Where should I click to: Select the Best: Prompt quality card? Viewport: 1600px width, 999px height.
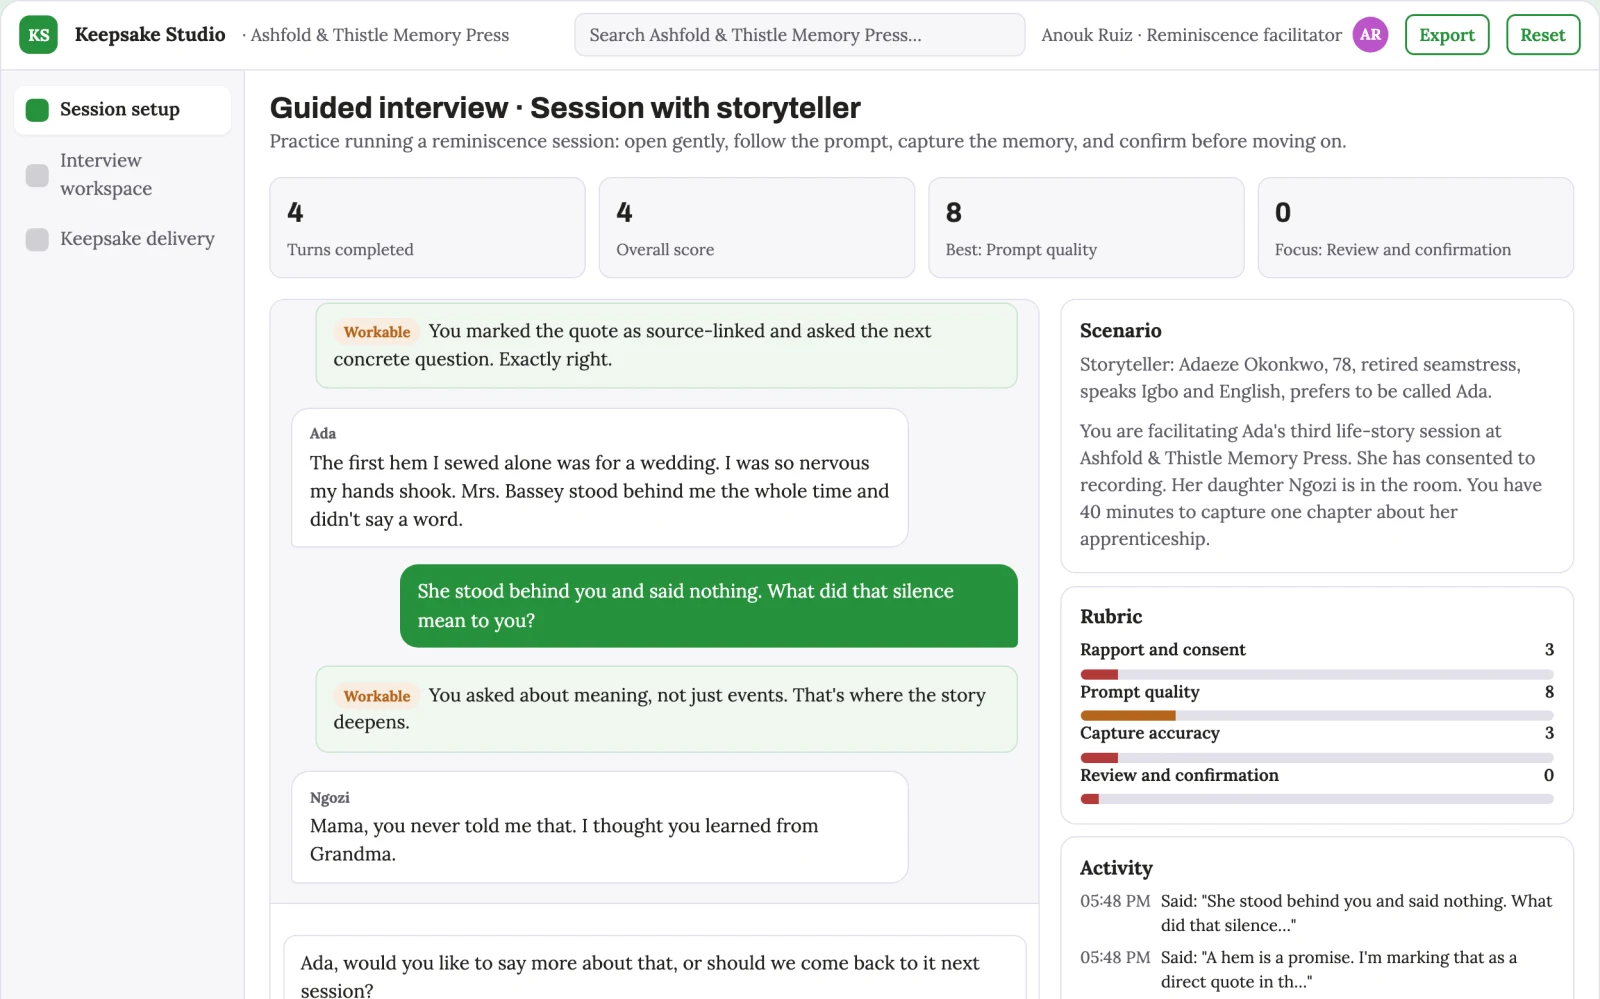[1086, 228]
